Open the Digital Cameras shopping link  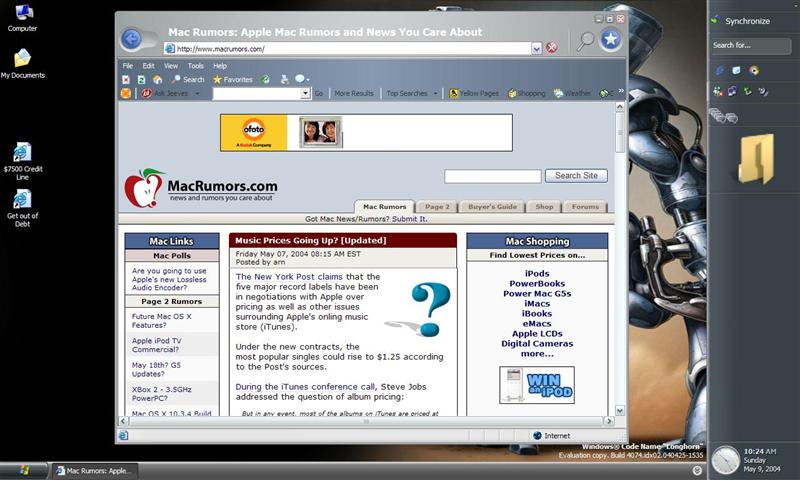pos(537,343)
